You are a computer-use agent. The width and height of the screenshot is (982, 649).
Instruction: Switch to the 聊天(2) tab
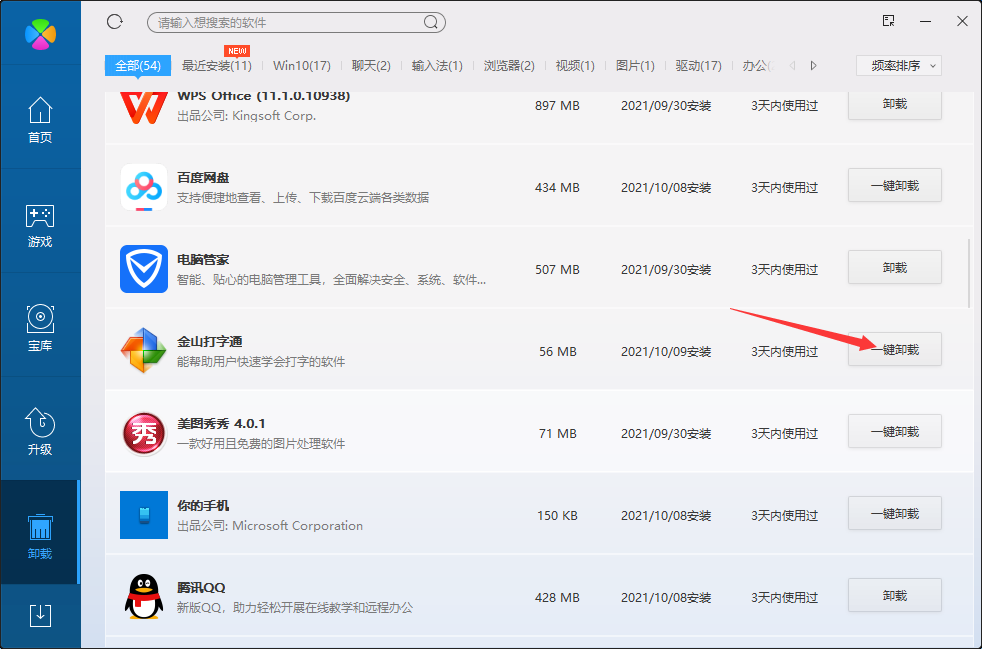point(371,66)
